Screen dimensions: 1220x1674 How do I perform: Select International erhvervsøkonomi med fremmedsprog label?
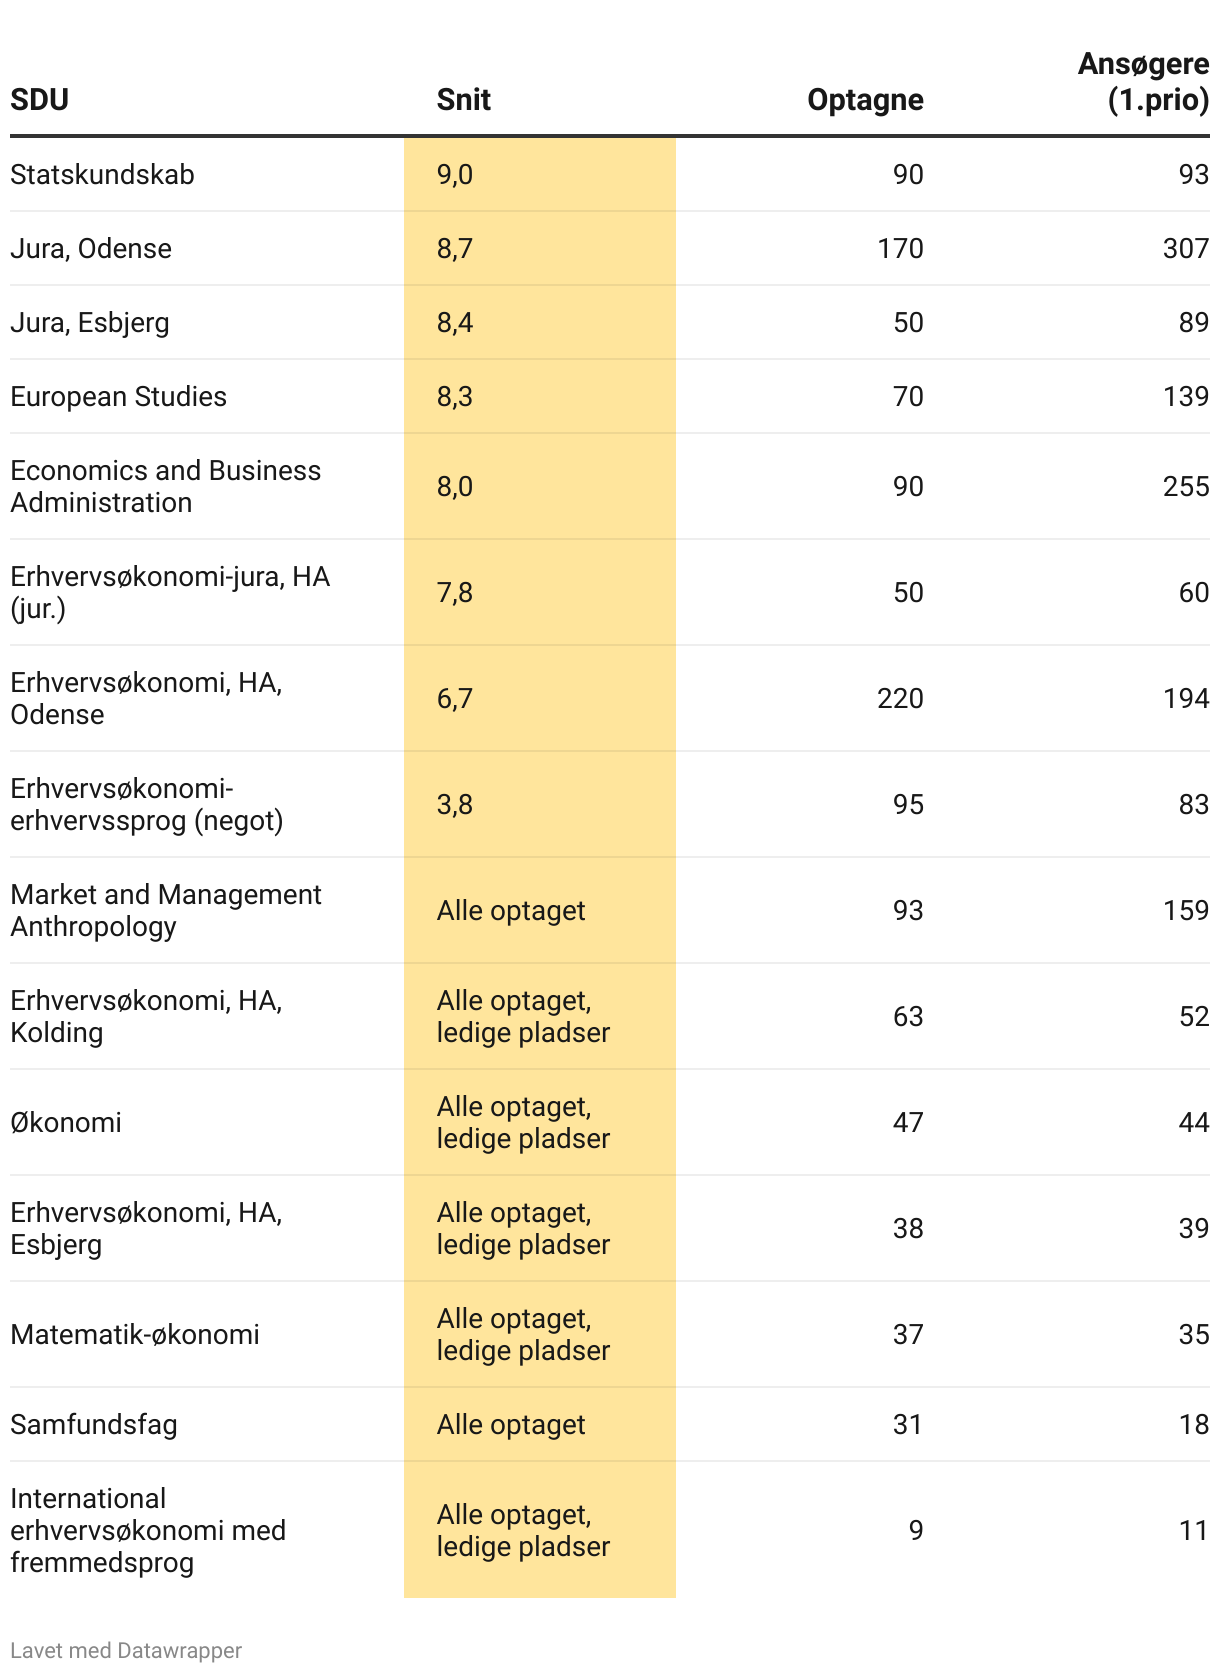(x=148, y=1530)
